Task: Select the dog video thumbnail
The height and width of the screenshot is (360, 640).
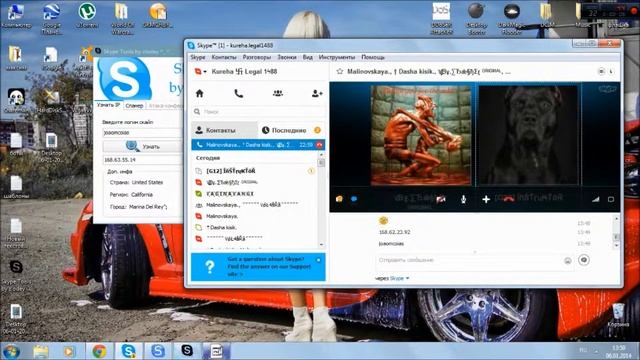Action: (x=529, y=135)
